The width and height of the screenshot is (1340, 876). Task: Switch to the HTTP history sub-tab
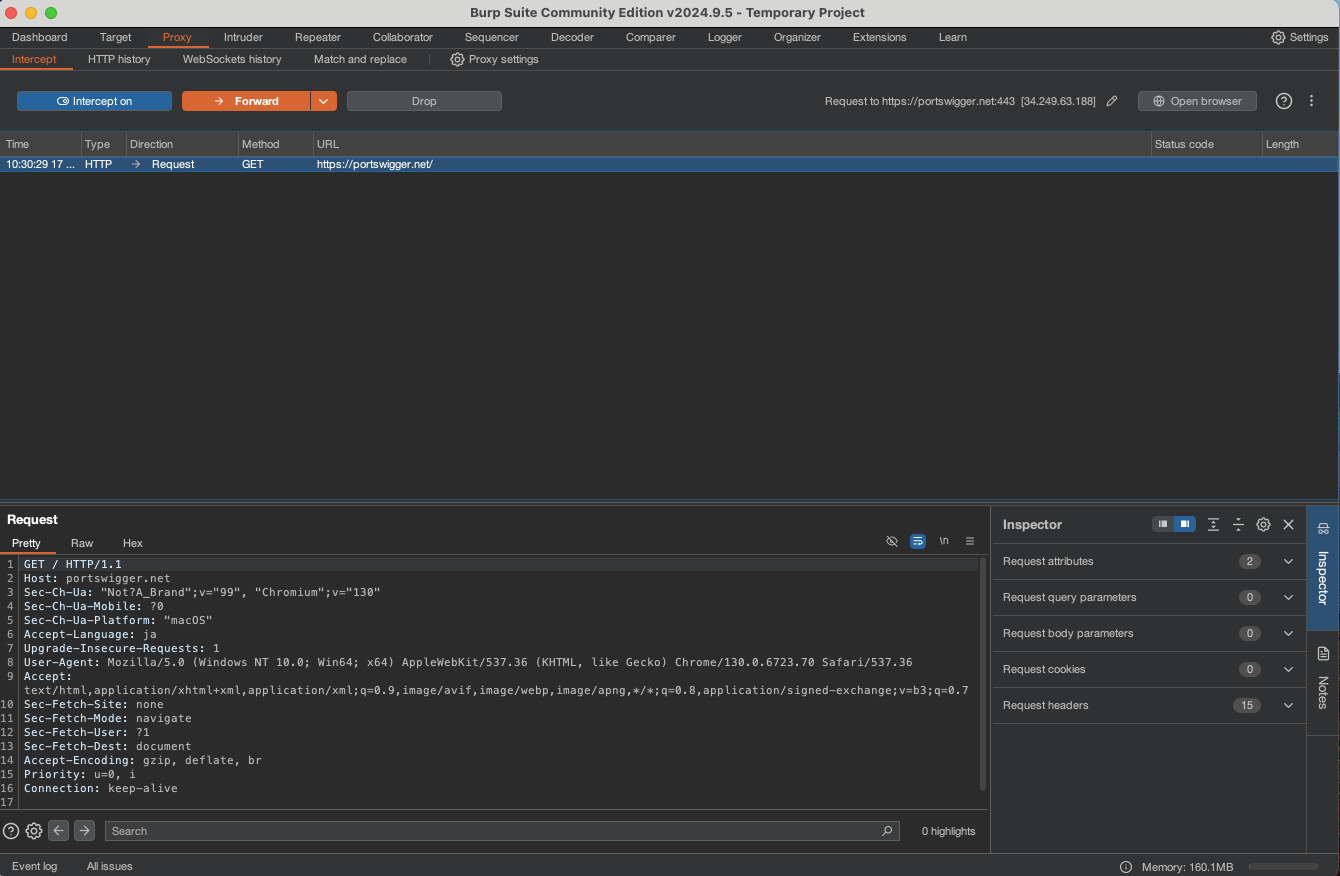pyautogui.click(x=119, y=59)
